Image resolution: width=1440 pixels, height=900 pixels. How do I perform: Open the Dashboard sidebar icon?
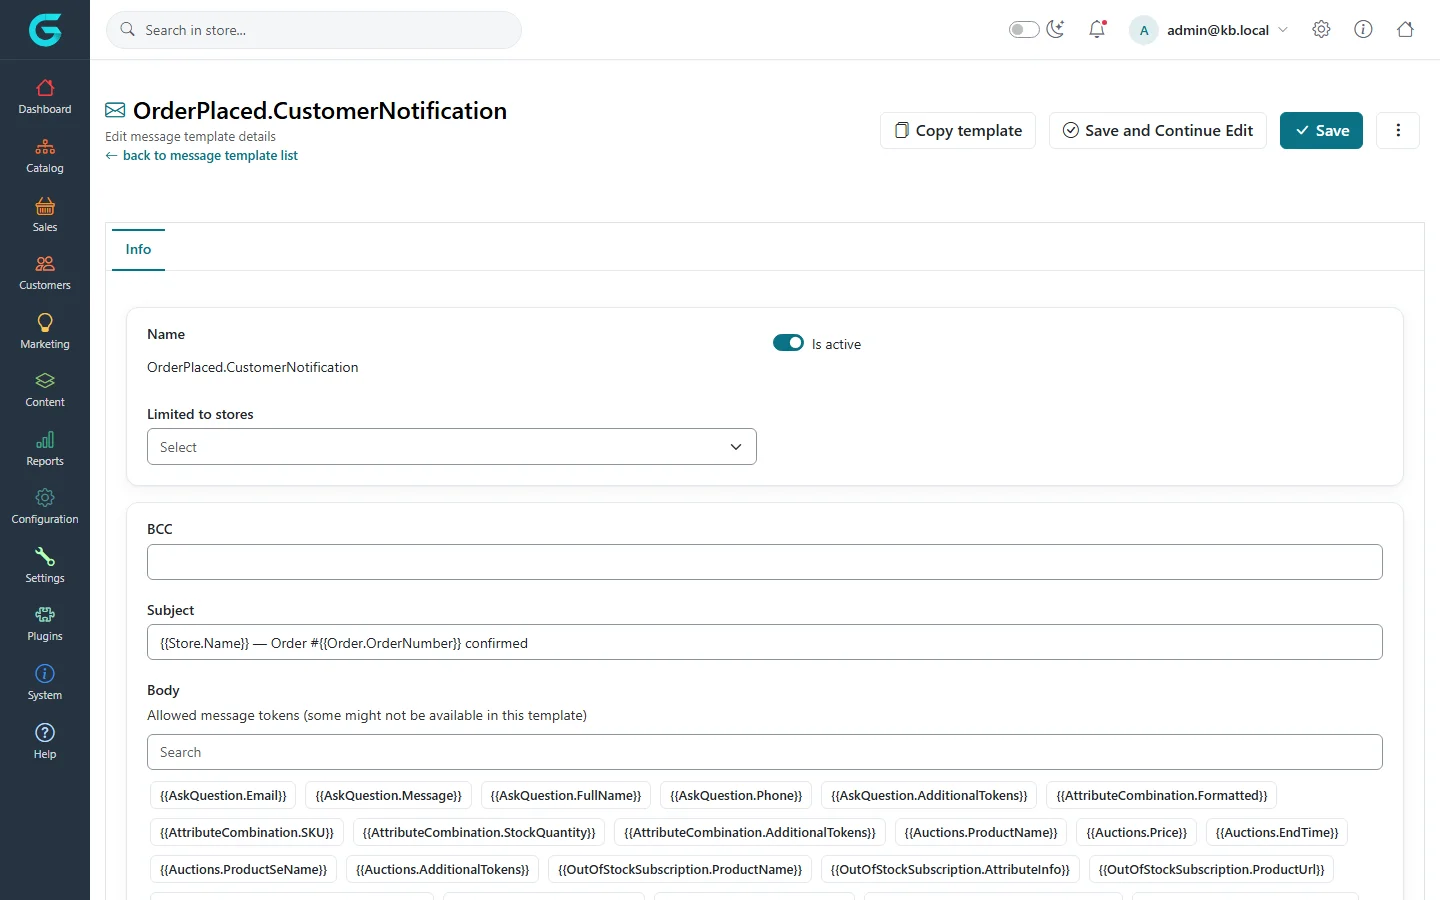tap(45, 97)
